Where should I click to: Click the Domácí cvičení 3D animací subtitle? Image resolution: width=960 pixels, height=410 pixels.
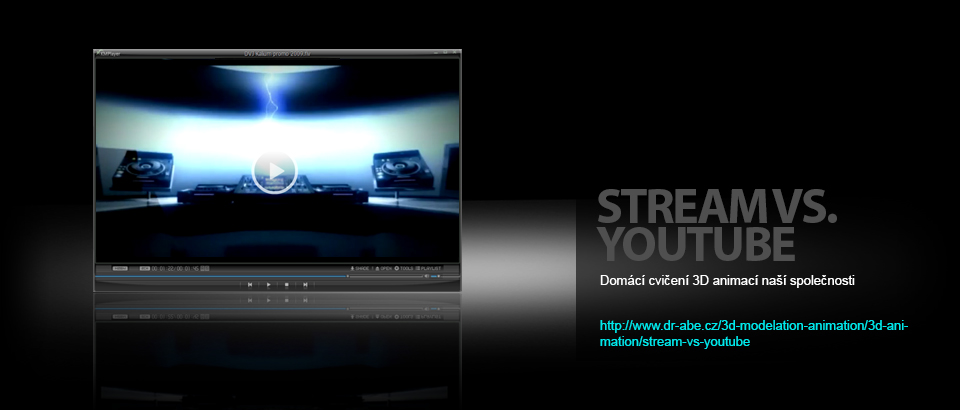click(x=727, y=281)
